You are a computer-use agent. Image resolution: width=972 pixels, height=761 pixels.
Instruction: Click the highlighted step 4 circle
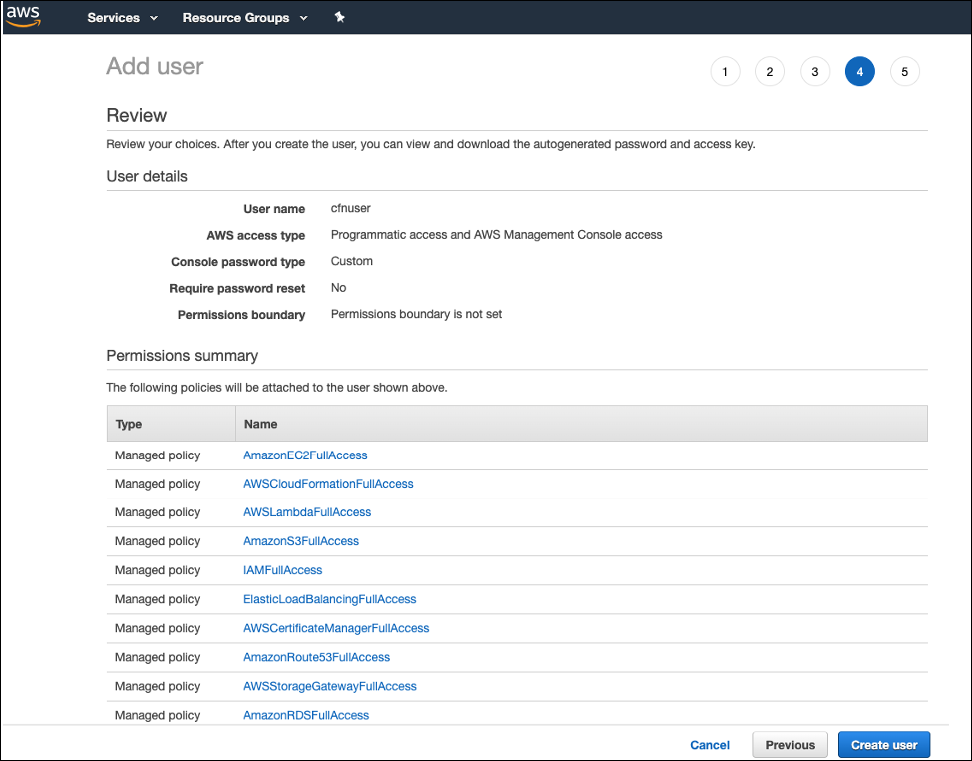point(859,71)
